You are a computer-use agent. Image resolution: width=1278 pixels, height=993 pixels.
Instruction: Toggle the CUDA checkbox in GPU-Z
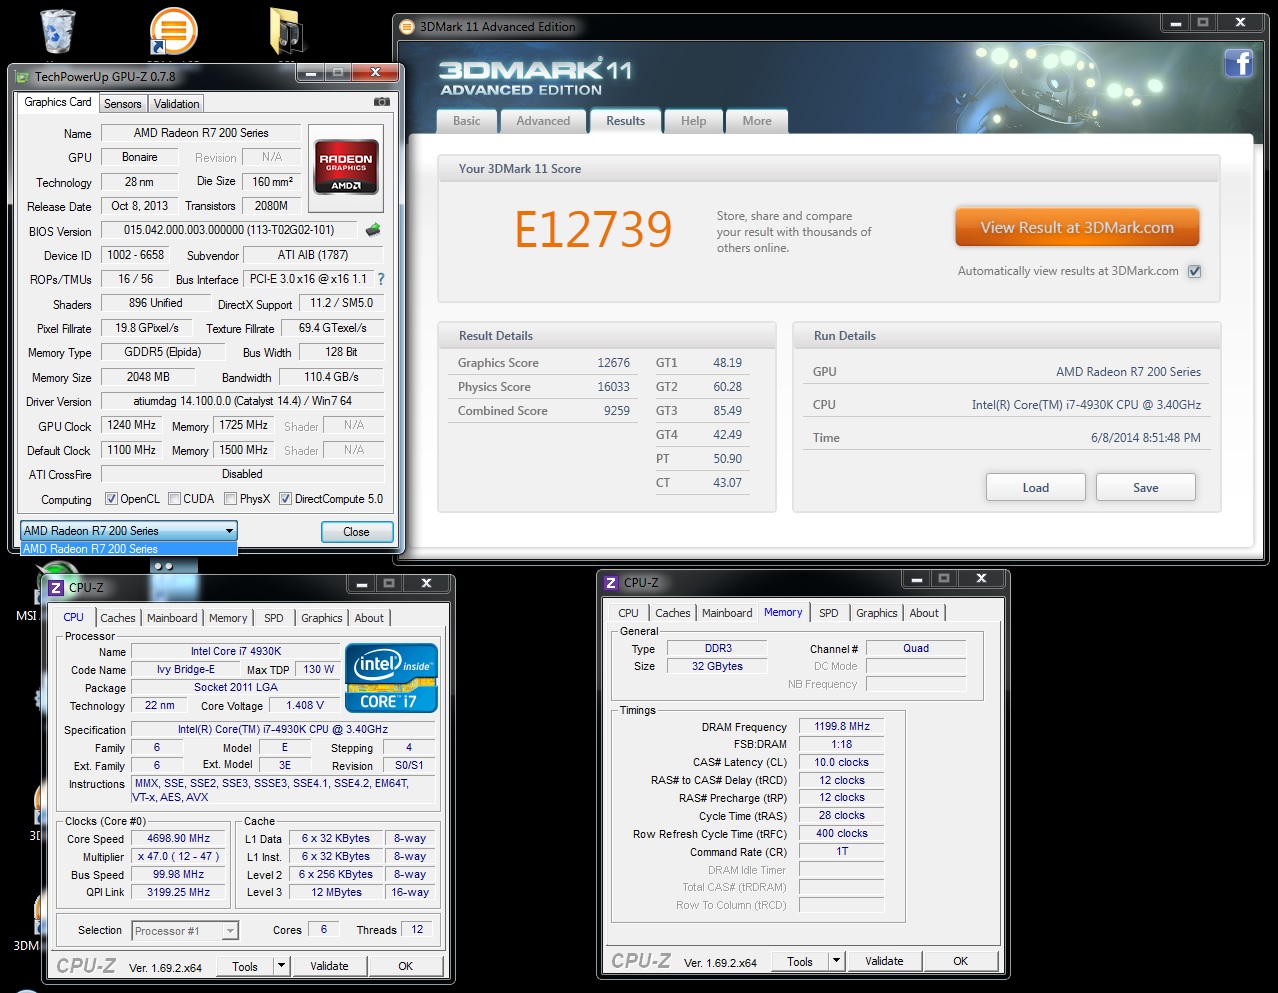(x=174, y=499)
